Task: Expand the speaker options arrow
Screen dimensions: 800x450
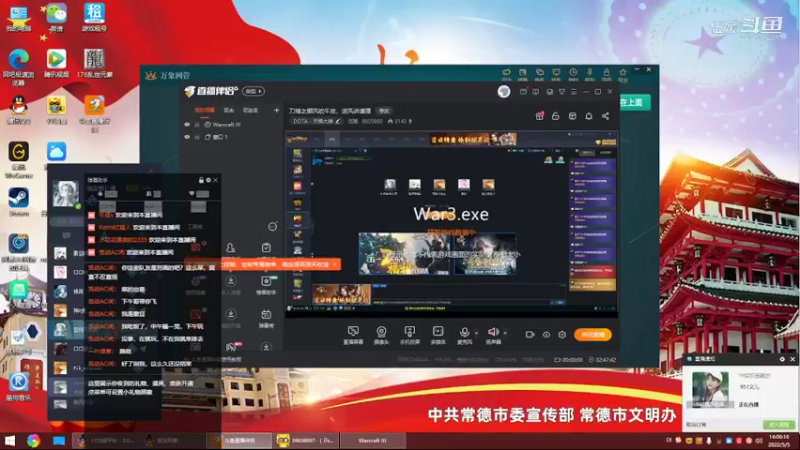Action: point(505,333)
